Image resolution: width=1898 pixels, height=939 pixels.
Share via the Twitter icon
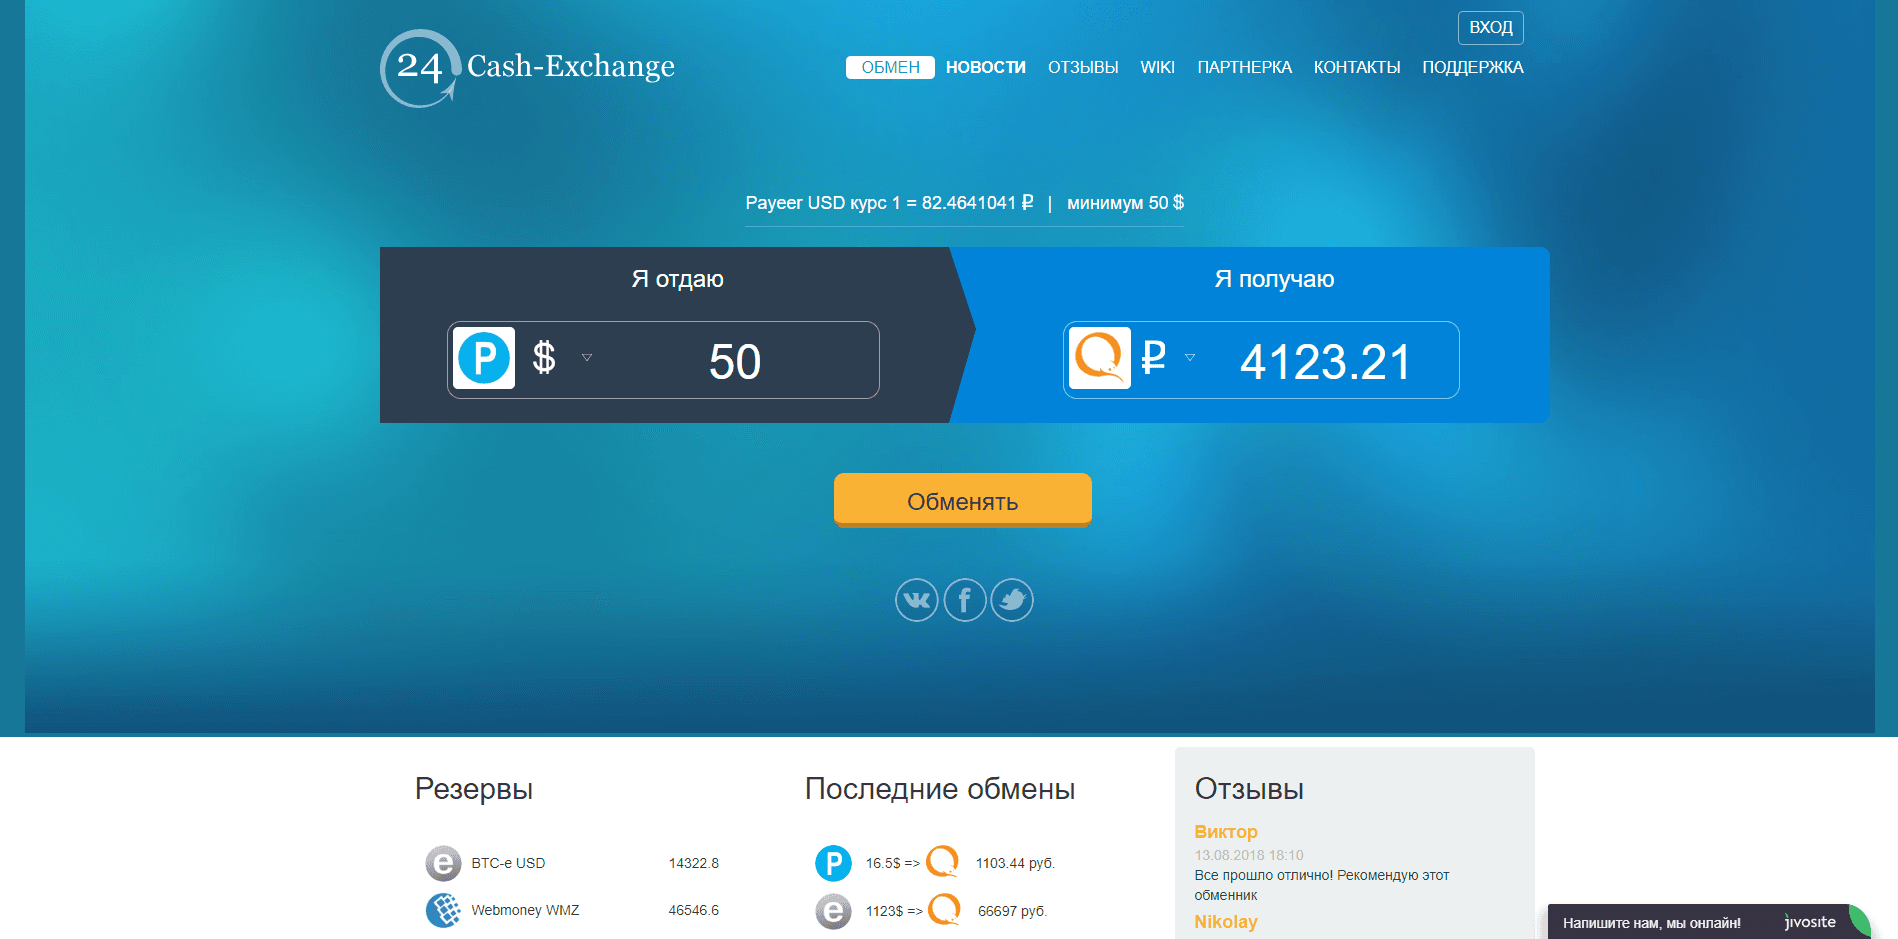(1012, 600)
